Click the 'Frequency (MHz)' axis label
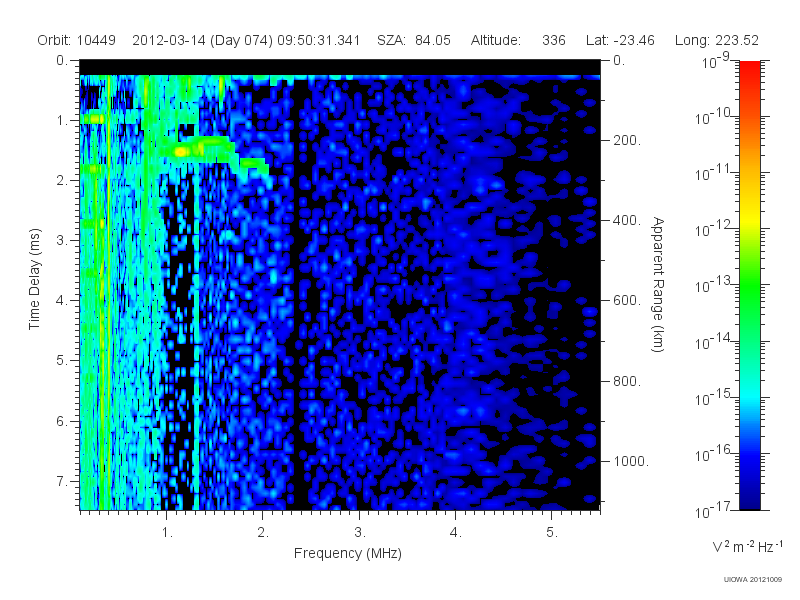Screen dimensions: 800x600 coord(348,553)
